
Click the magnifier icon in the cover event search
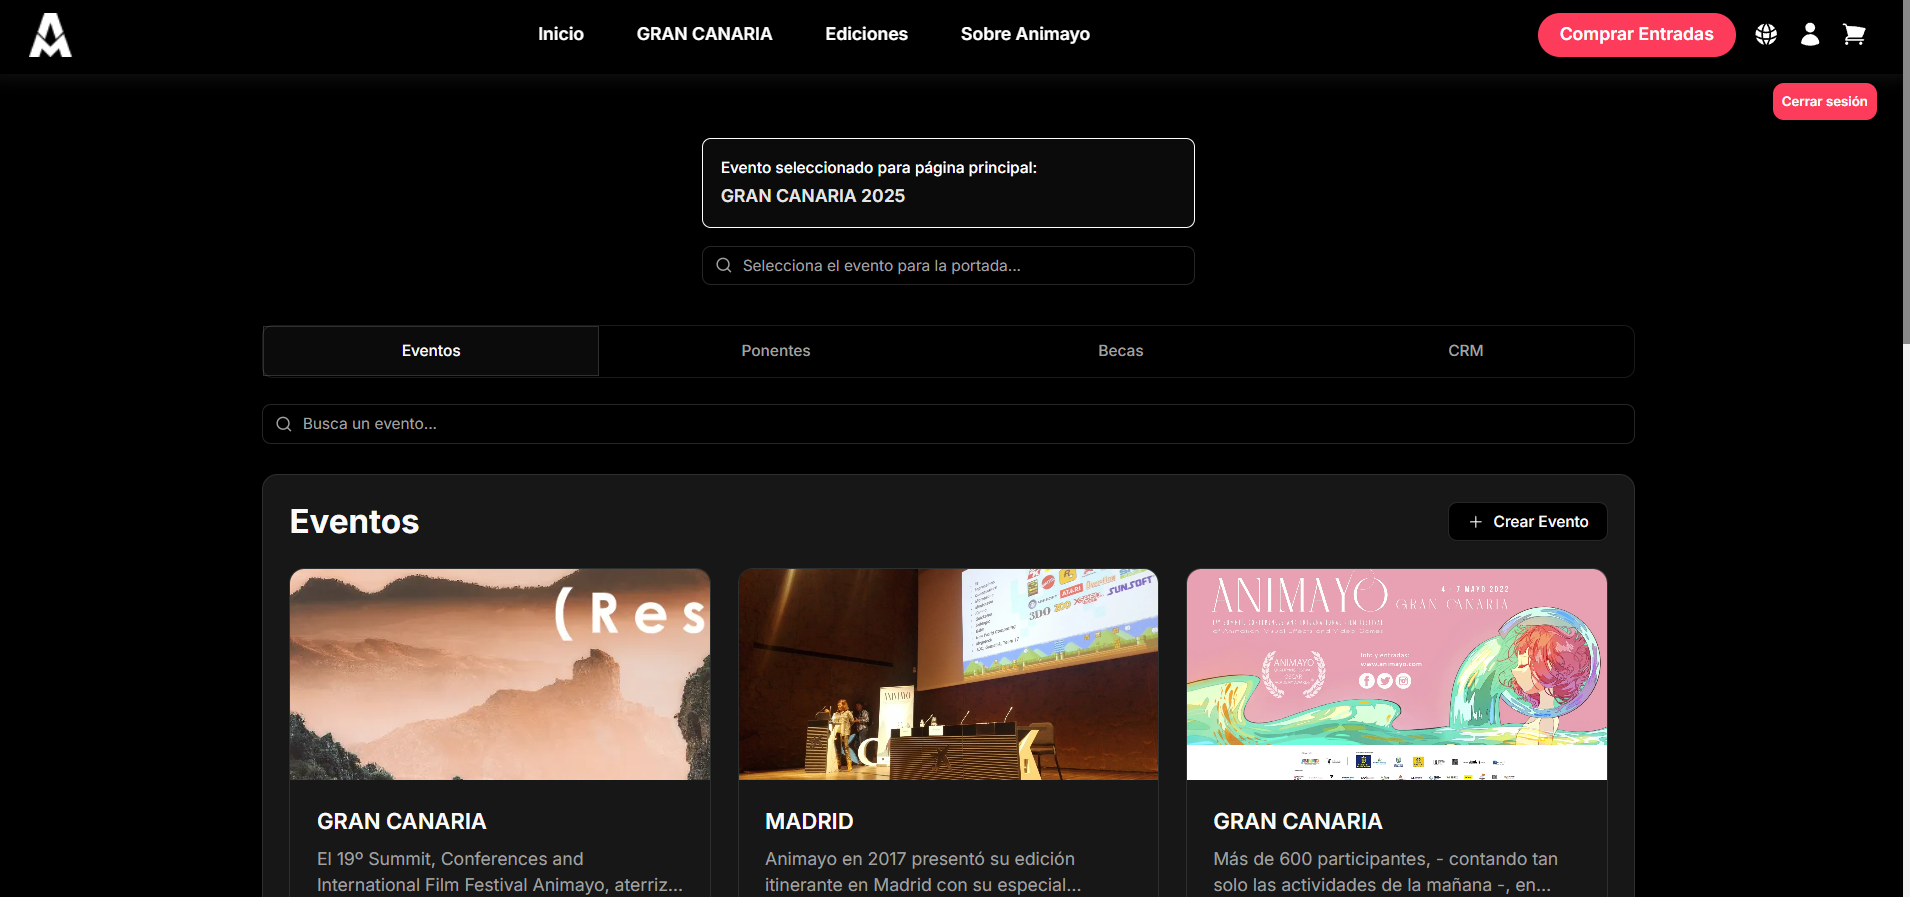pyautogui.click(x=724, y=265)
